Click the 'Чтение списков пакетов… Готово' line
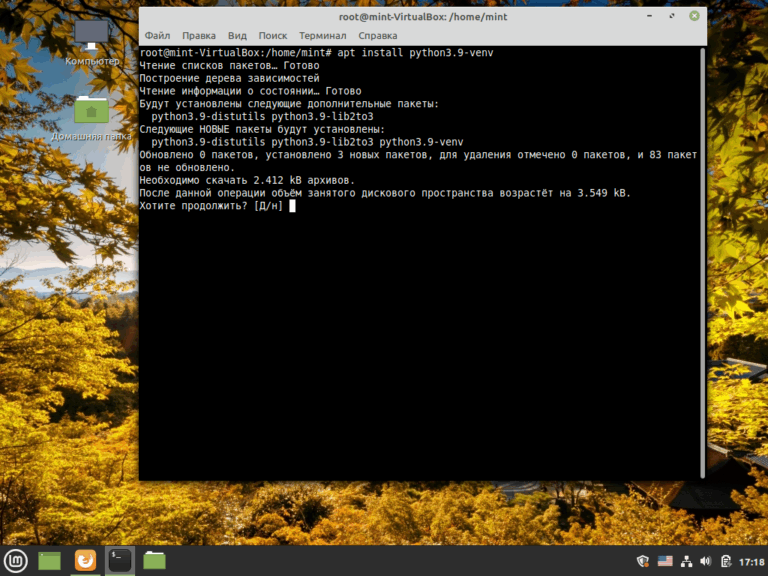768x576 pixels. coord(229,66)
